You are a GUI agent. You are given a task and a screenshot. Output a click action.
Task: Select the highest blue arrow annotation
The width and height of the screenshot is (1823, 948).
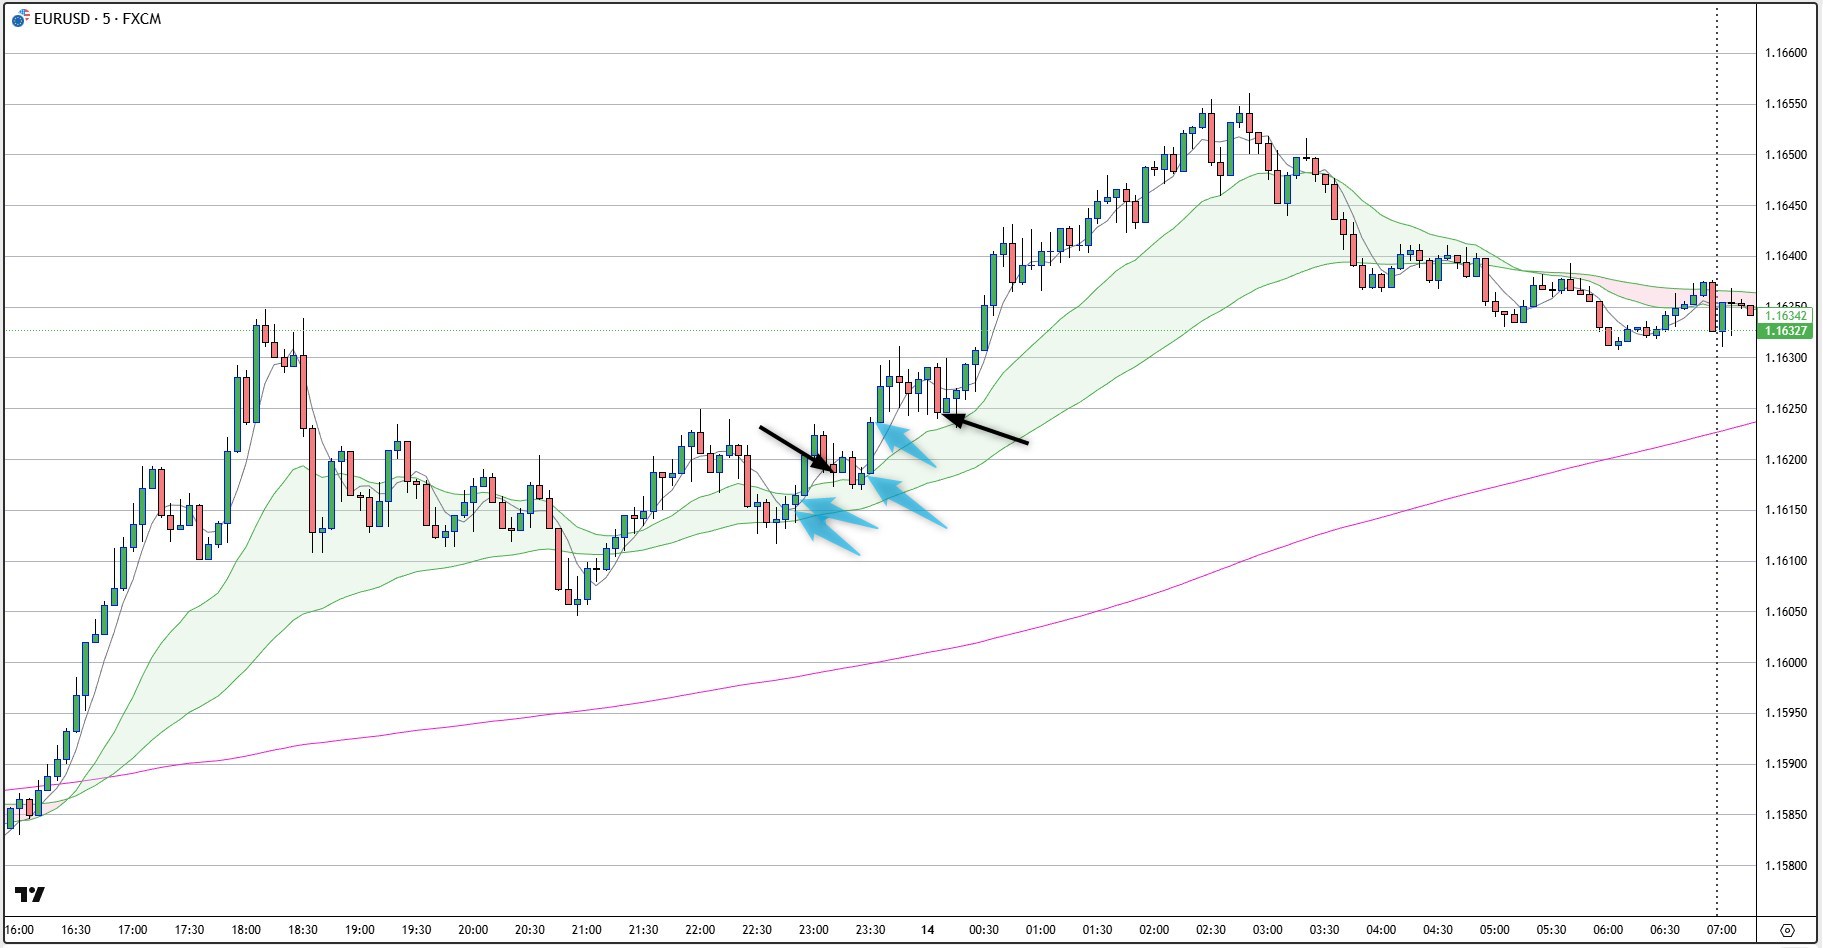pyautogui.click(x=907, y=445)
